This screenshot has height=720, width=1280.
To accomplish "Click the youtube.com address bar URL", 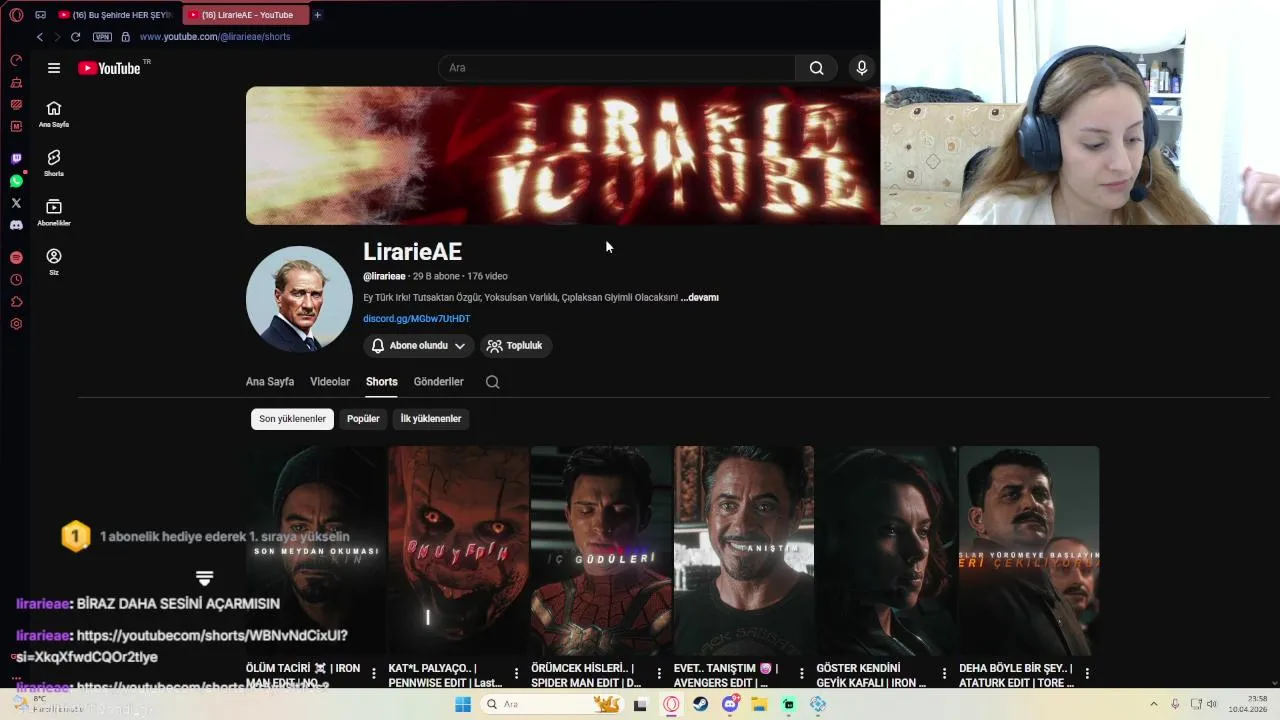I will [x=215, y=37].
